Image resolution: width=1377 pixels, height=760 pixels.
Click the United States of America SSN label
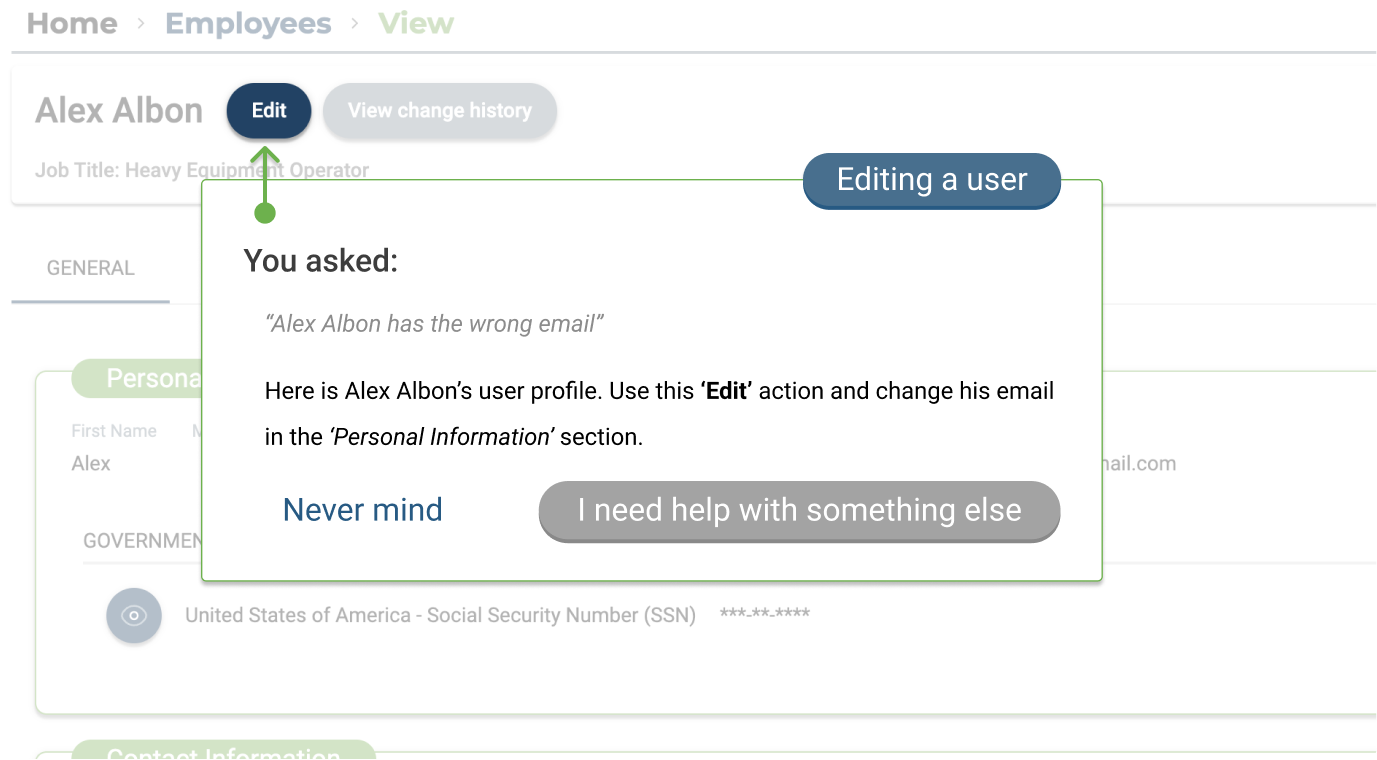[x=440, y=615]
